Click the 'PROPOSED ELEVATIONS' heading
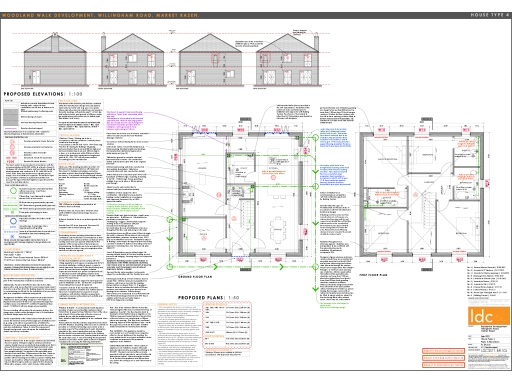Screen dimensions: 512x384 [34, 94]
